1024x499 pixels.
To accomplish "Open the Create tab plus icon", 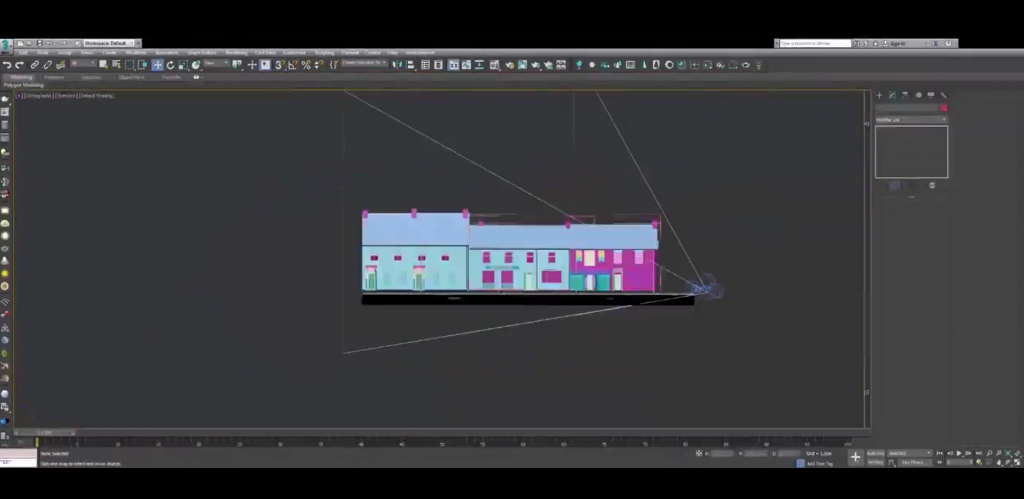I will (x=879, y=95).
